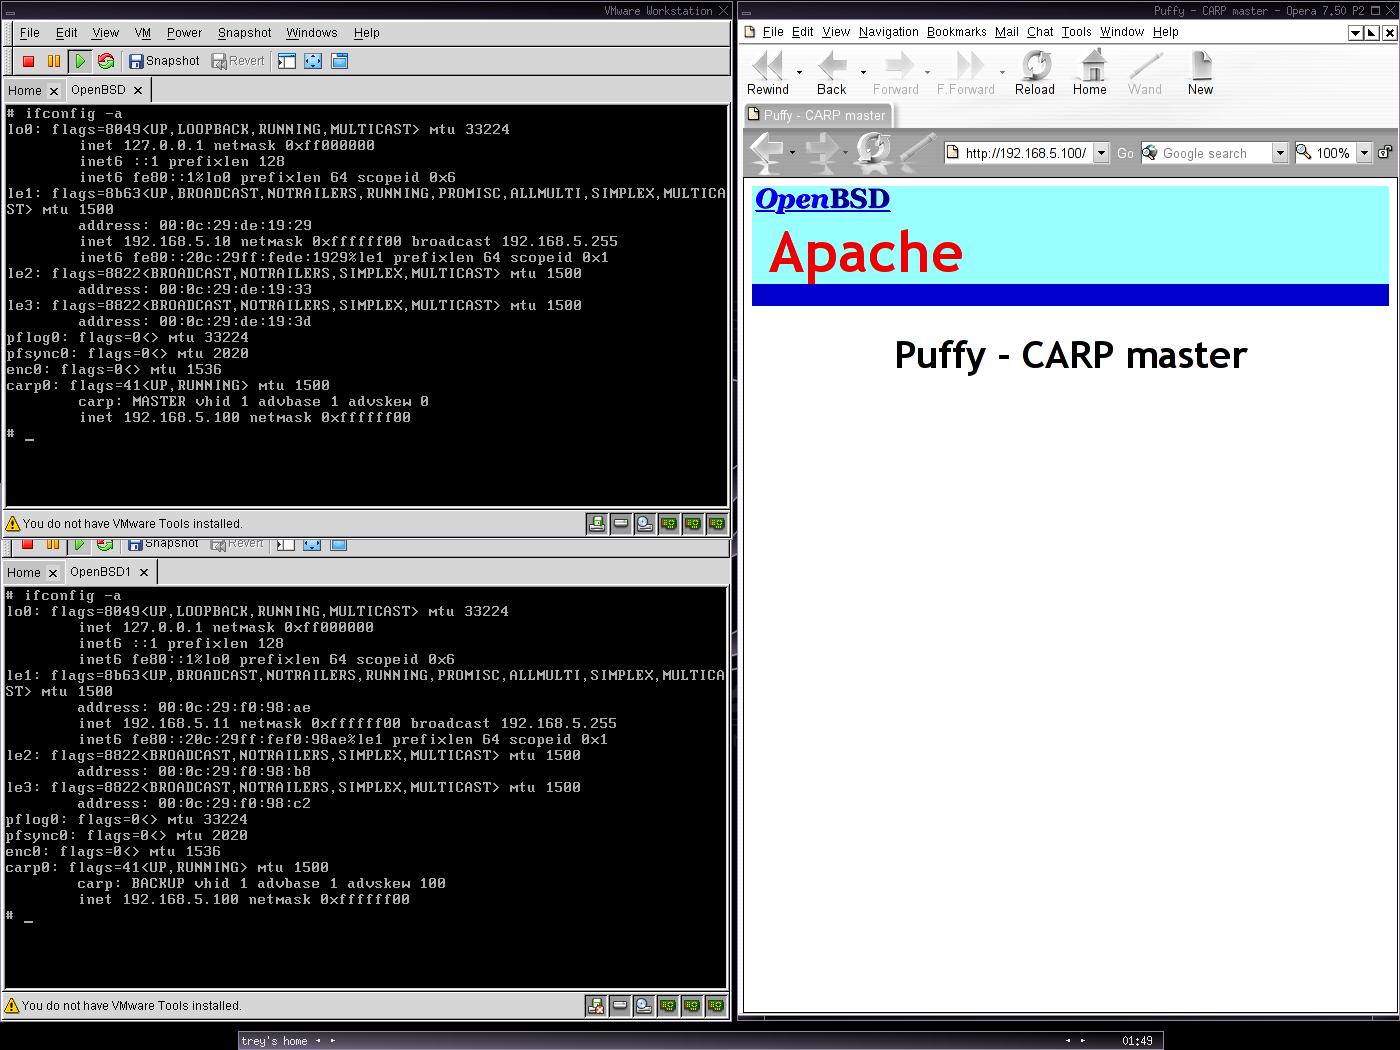Expand the address bar URL history dropdown

[1101, 153]
